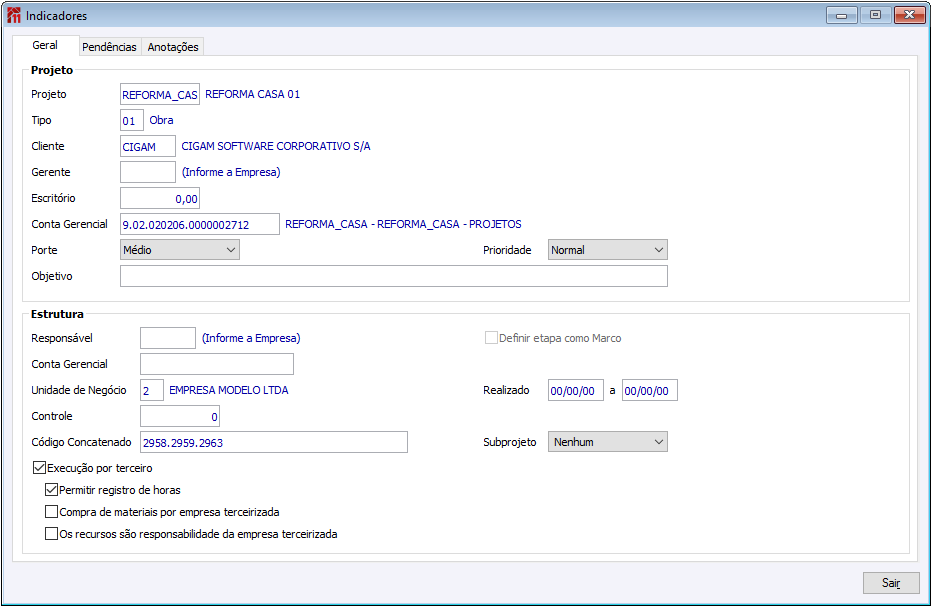Click CIGAM SOFTWARE CORPORATIVO S/A text
This screenshot has height=607, width=934.
276,146
